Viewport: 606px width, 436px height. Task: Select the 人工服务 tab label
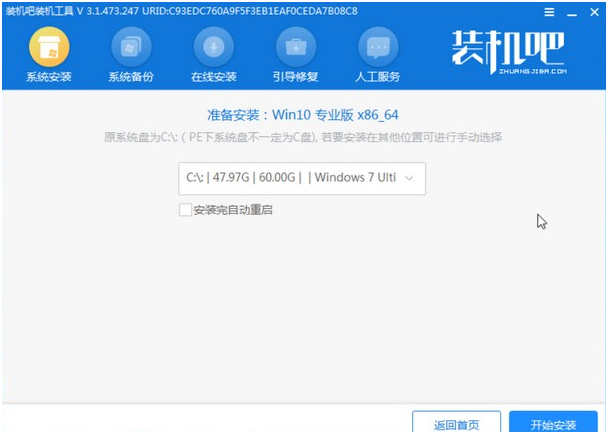[377, 77]
